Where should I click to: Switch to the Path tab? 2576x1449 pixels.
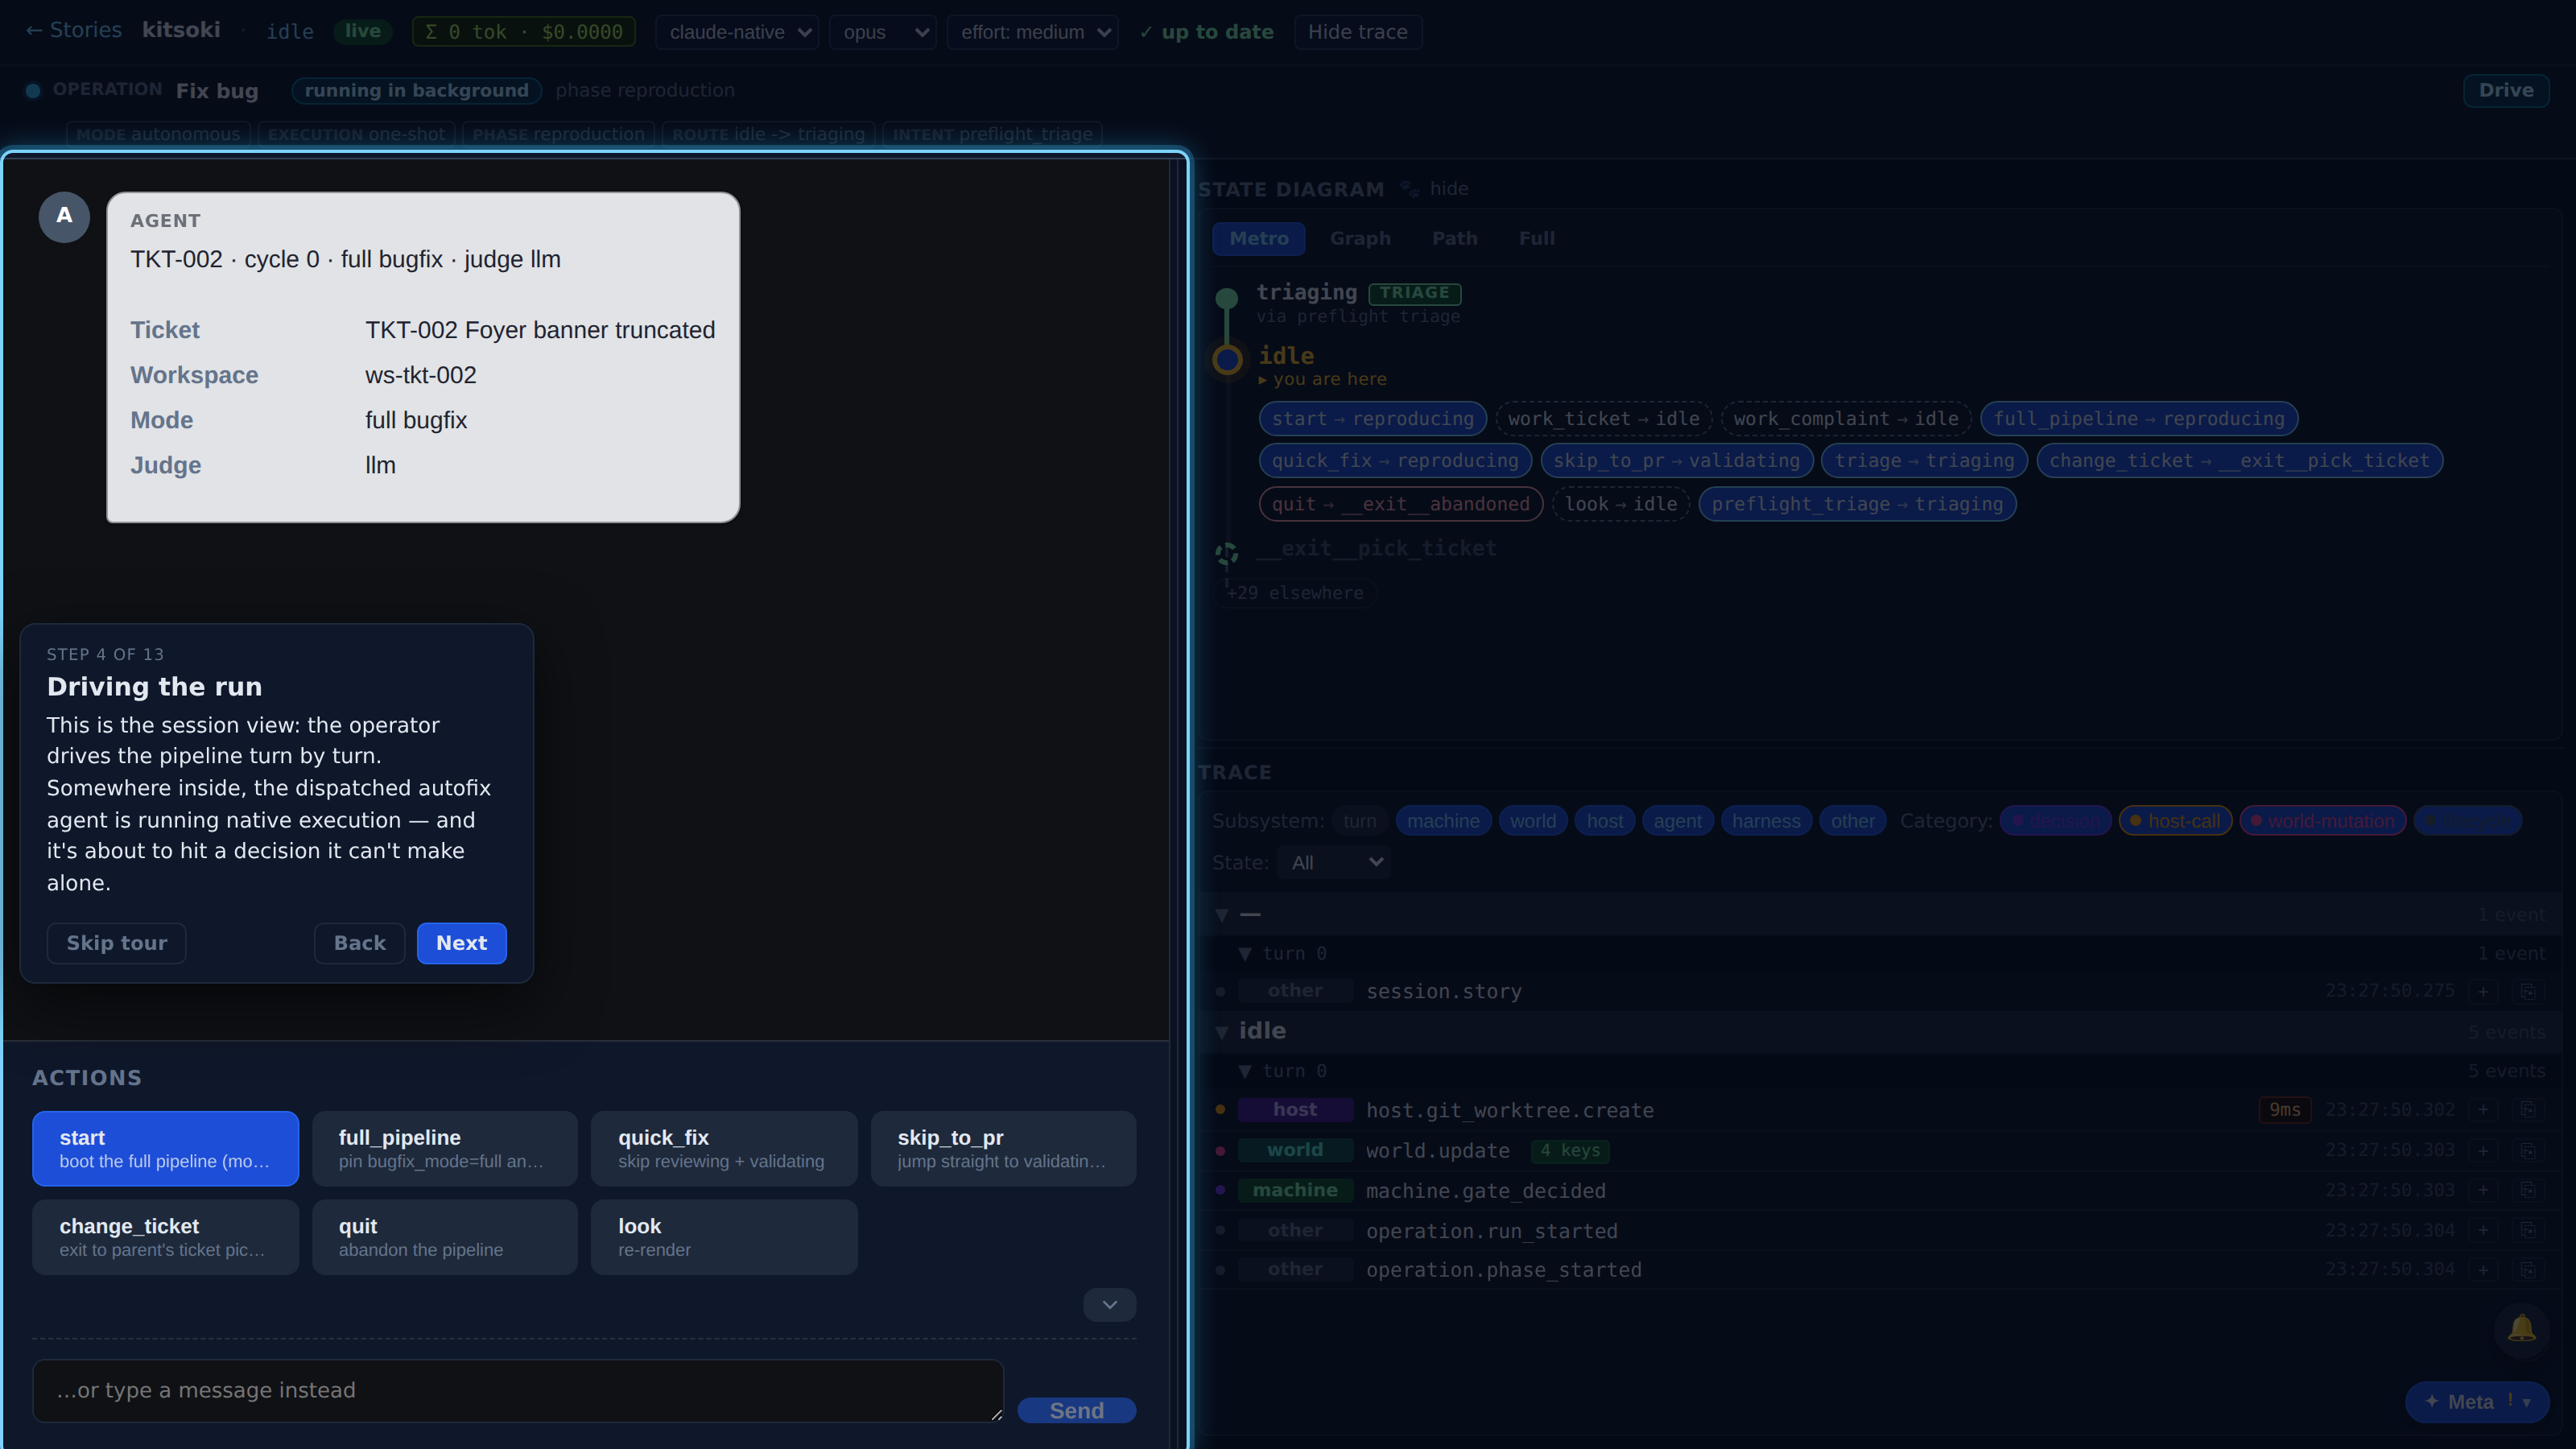pos(1454,238)
